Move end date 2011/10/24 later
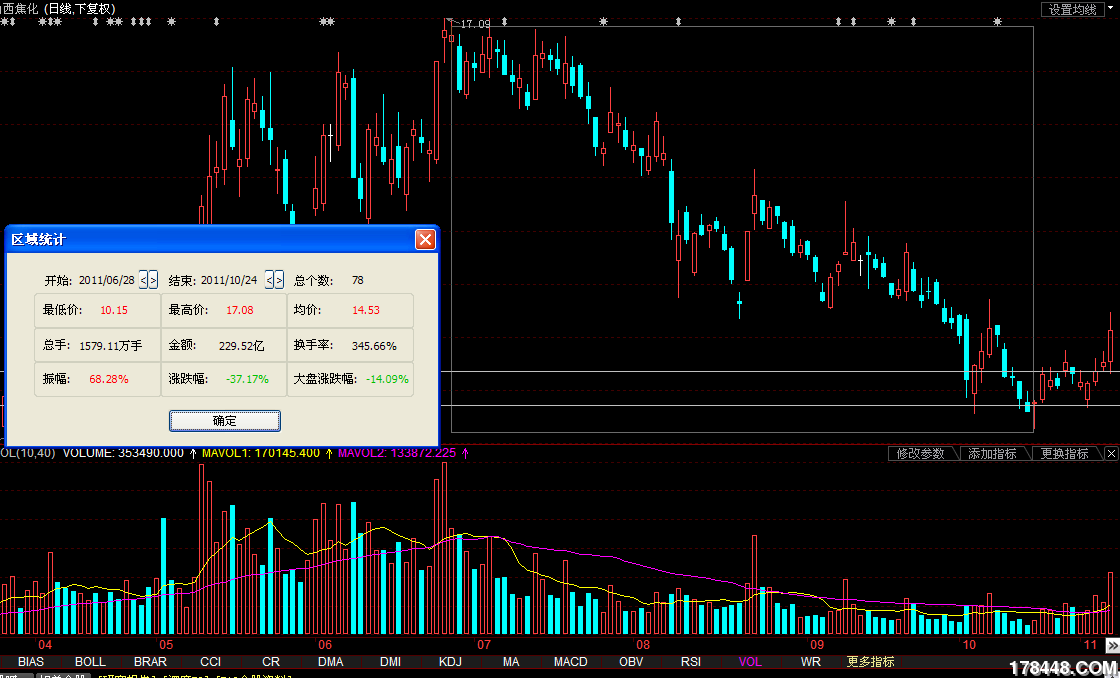Viewport: 1120px width, 678px height. pyautogui.click(x=279, y=281)
